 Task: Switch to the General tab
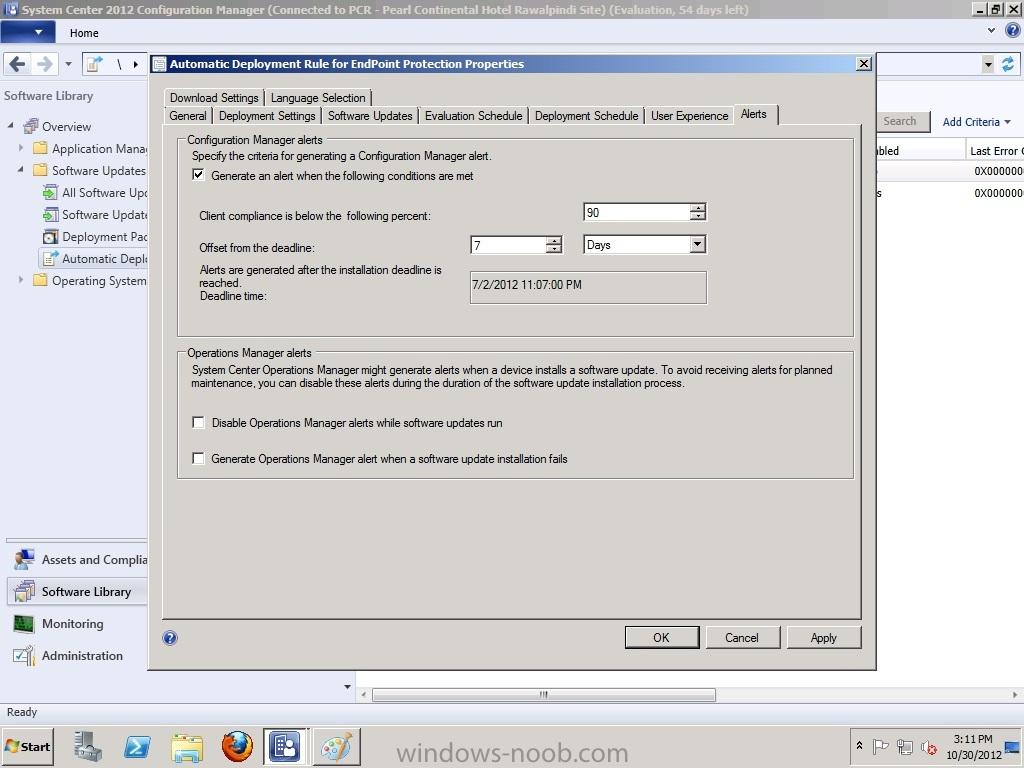187,116
